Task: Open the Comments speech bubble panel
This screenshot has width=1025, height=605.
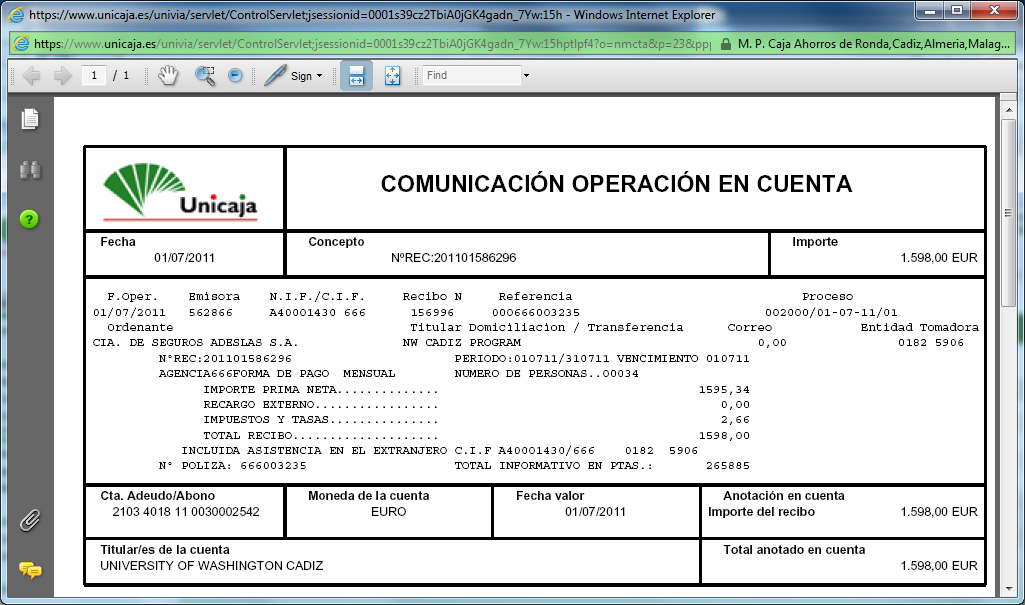Action: (x=30, y=570)
